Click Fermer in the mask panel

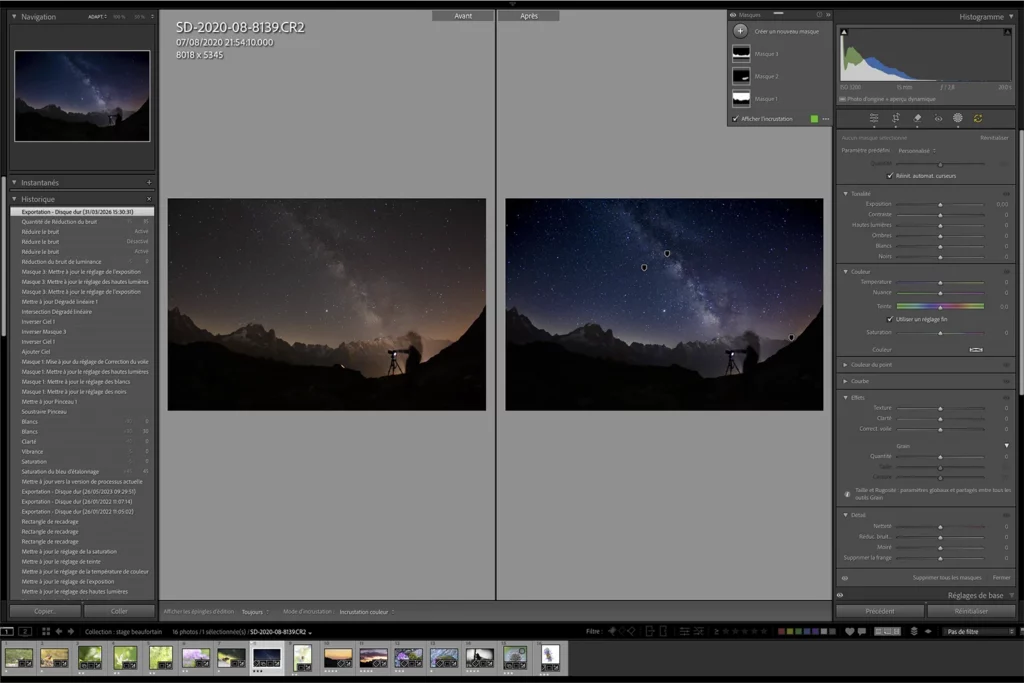1001,578
